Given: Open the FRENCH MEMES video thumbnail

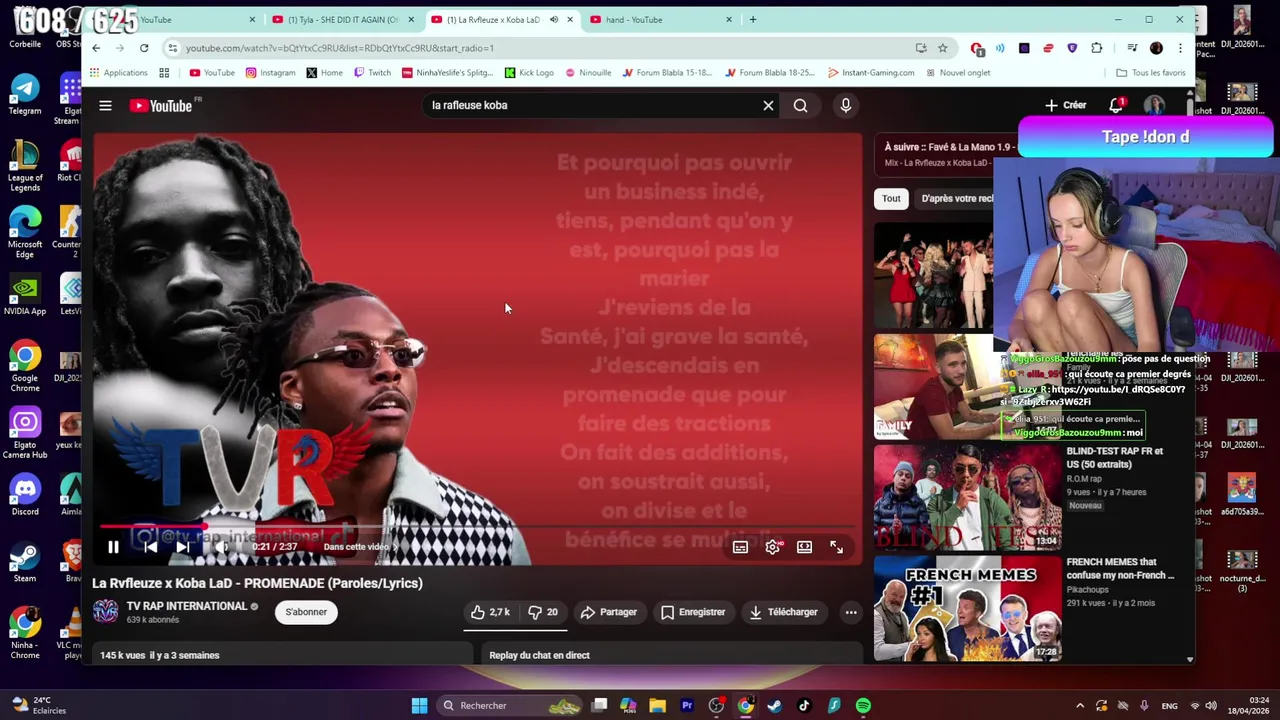Looking at the screenshot, I should pyautogui.click(x=968, y=609).
